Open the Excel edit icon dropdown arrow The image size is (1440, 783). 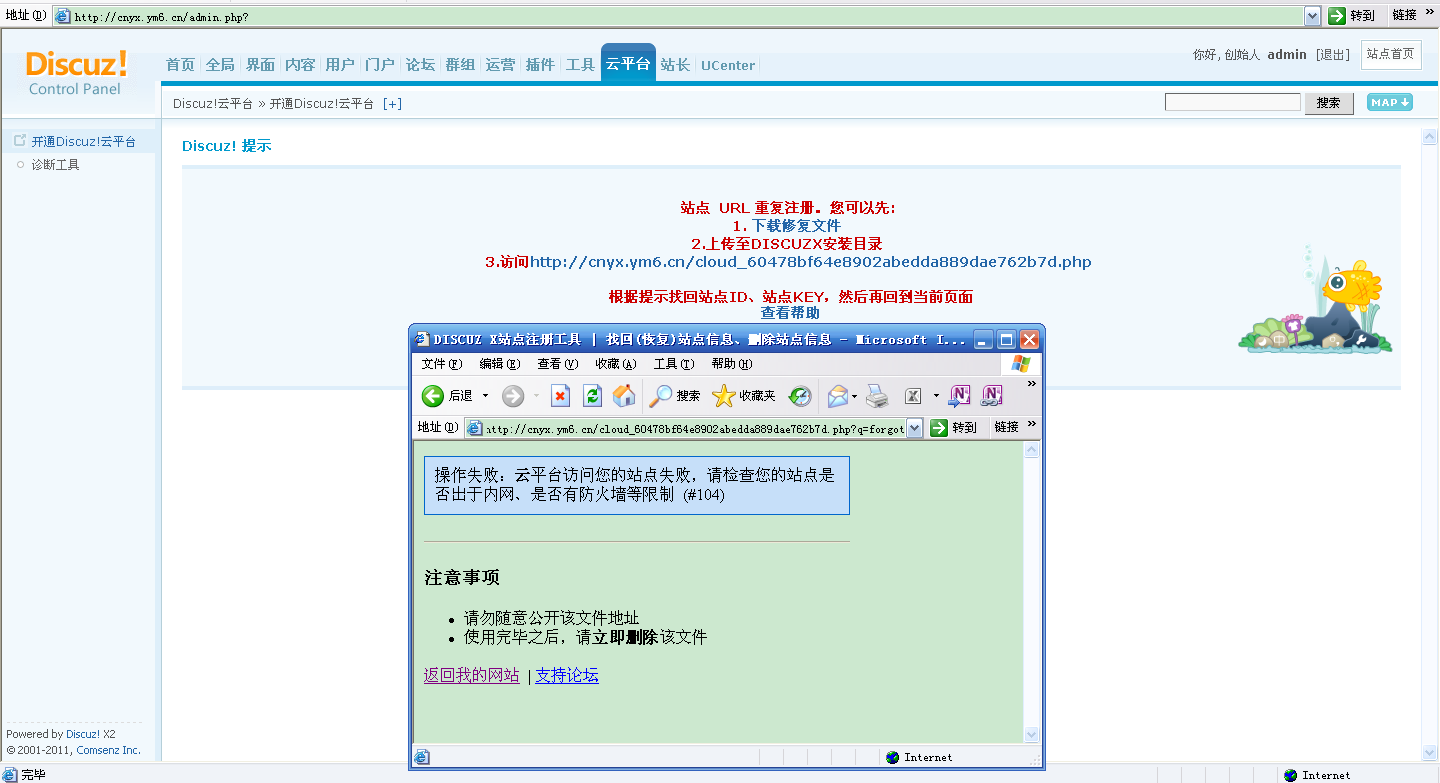click(936, 396)
